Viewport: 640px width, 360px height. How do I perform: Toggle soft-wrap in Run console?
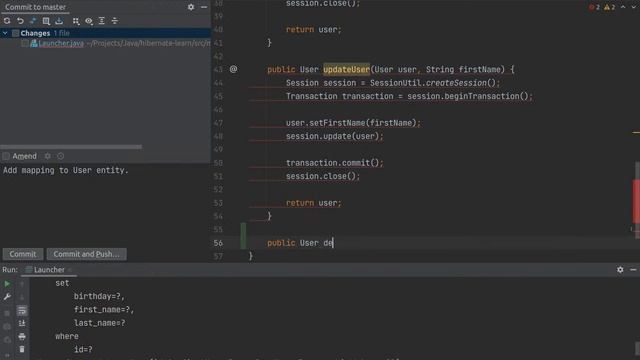22,310
